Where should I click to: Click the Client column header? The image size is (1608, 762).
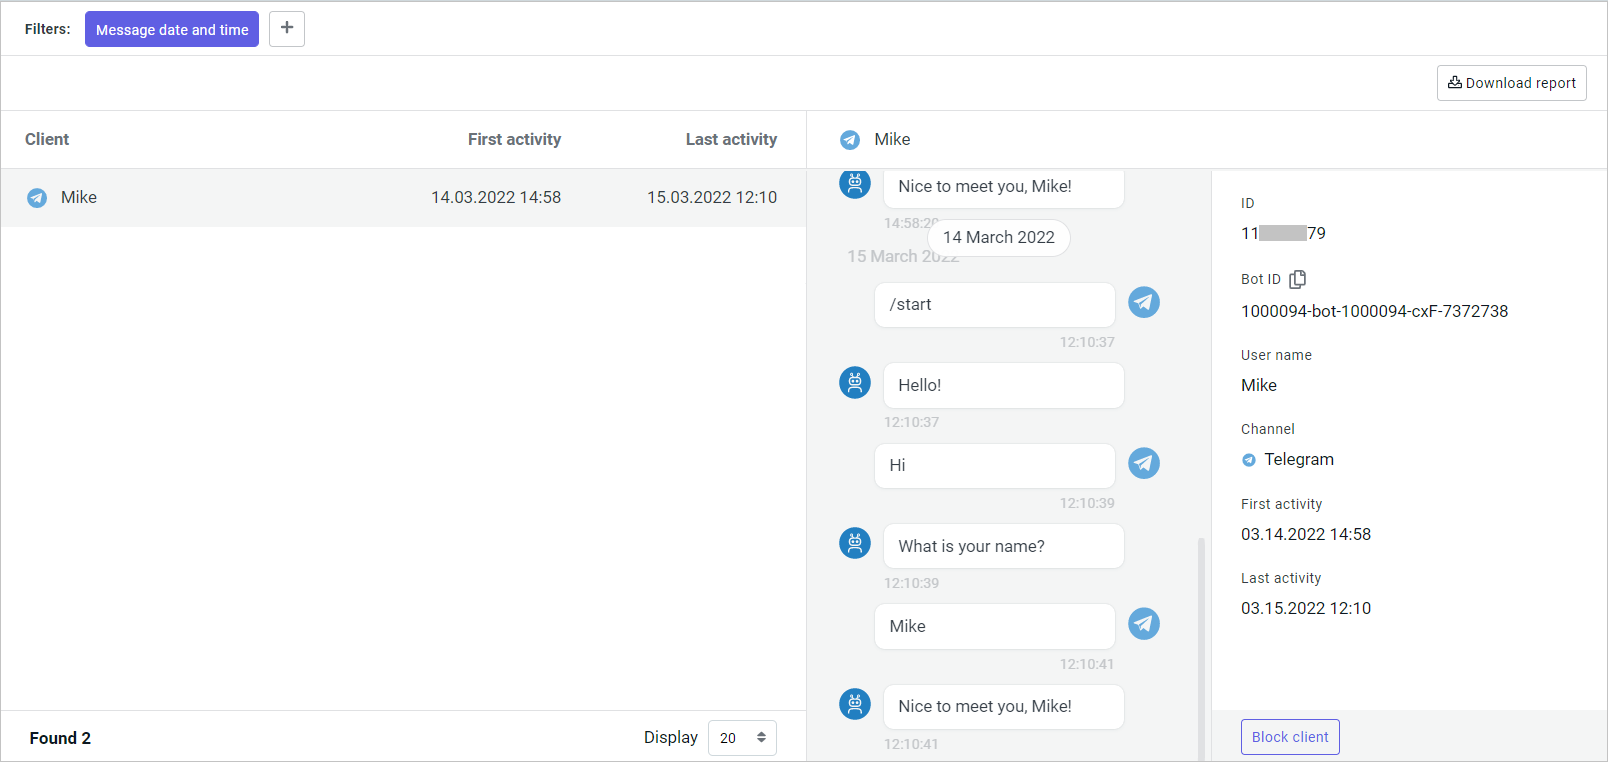(x=47, y=139)
